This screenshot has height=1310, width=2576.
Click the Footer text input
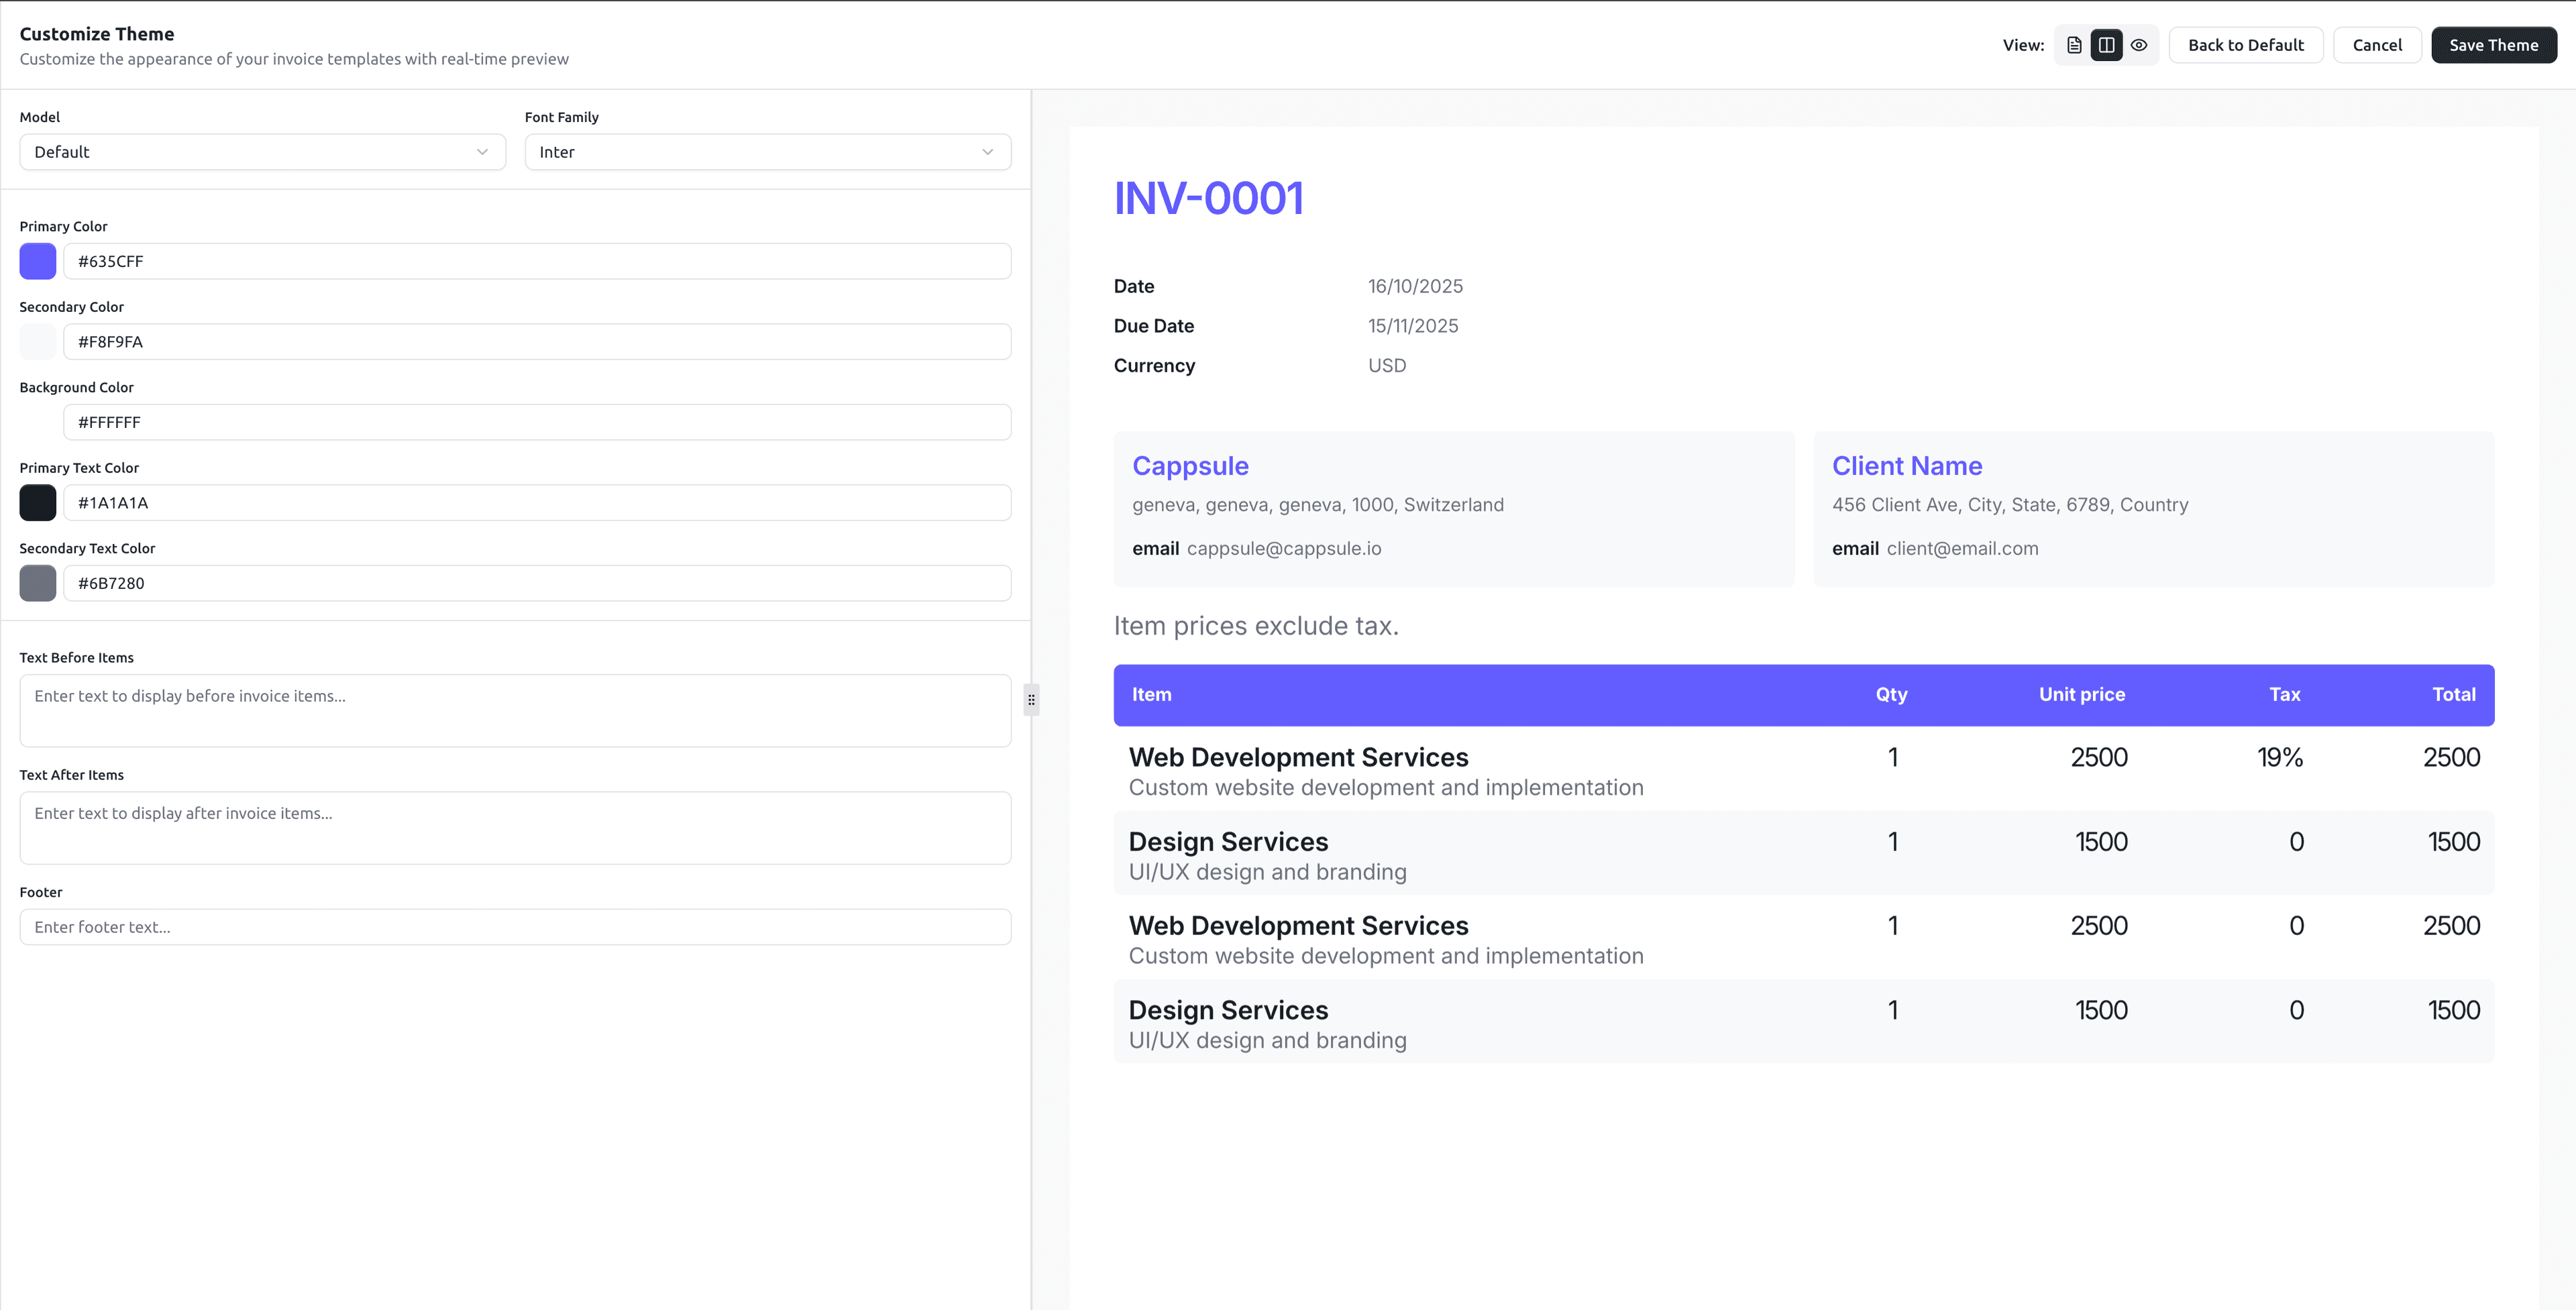[515, 927]
